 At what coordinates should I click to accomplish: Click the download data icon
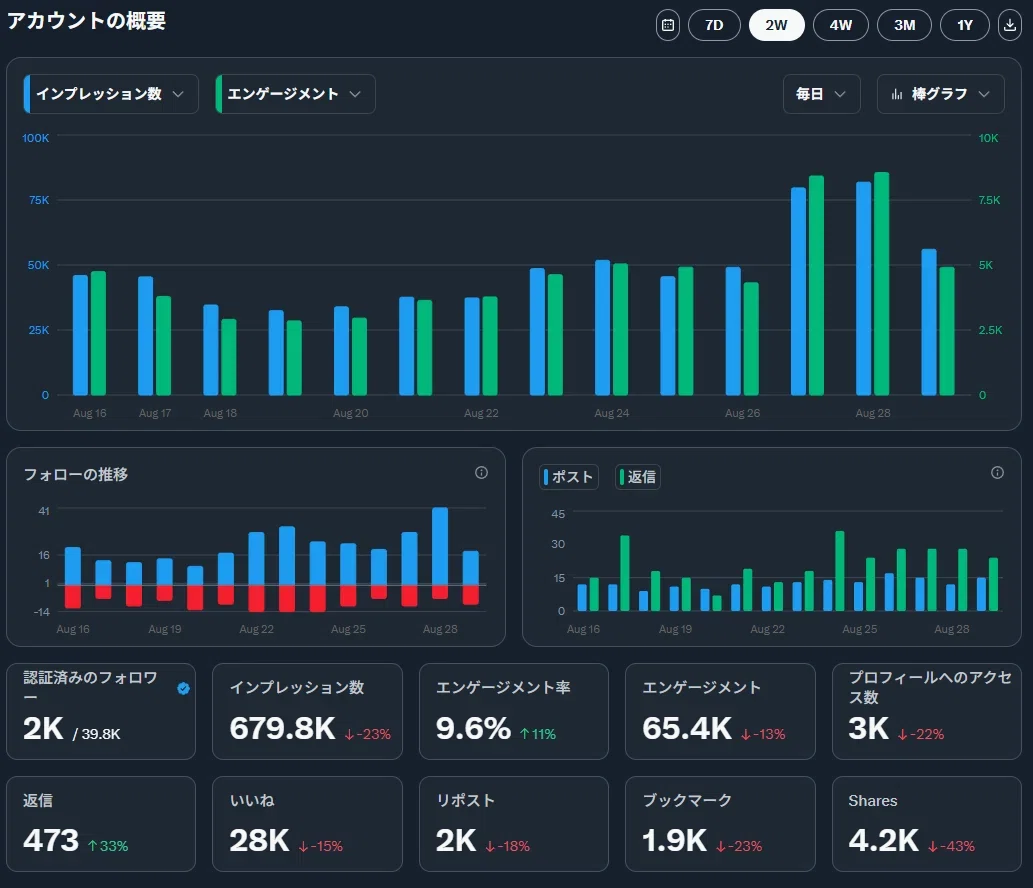click(1009, 25)
